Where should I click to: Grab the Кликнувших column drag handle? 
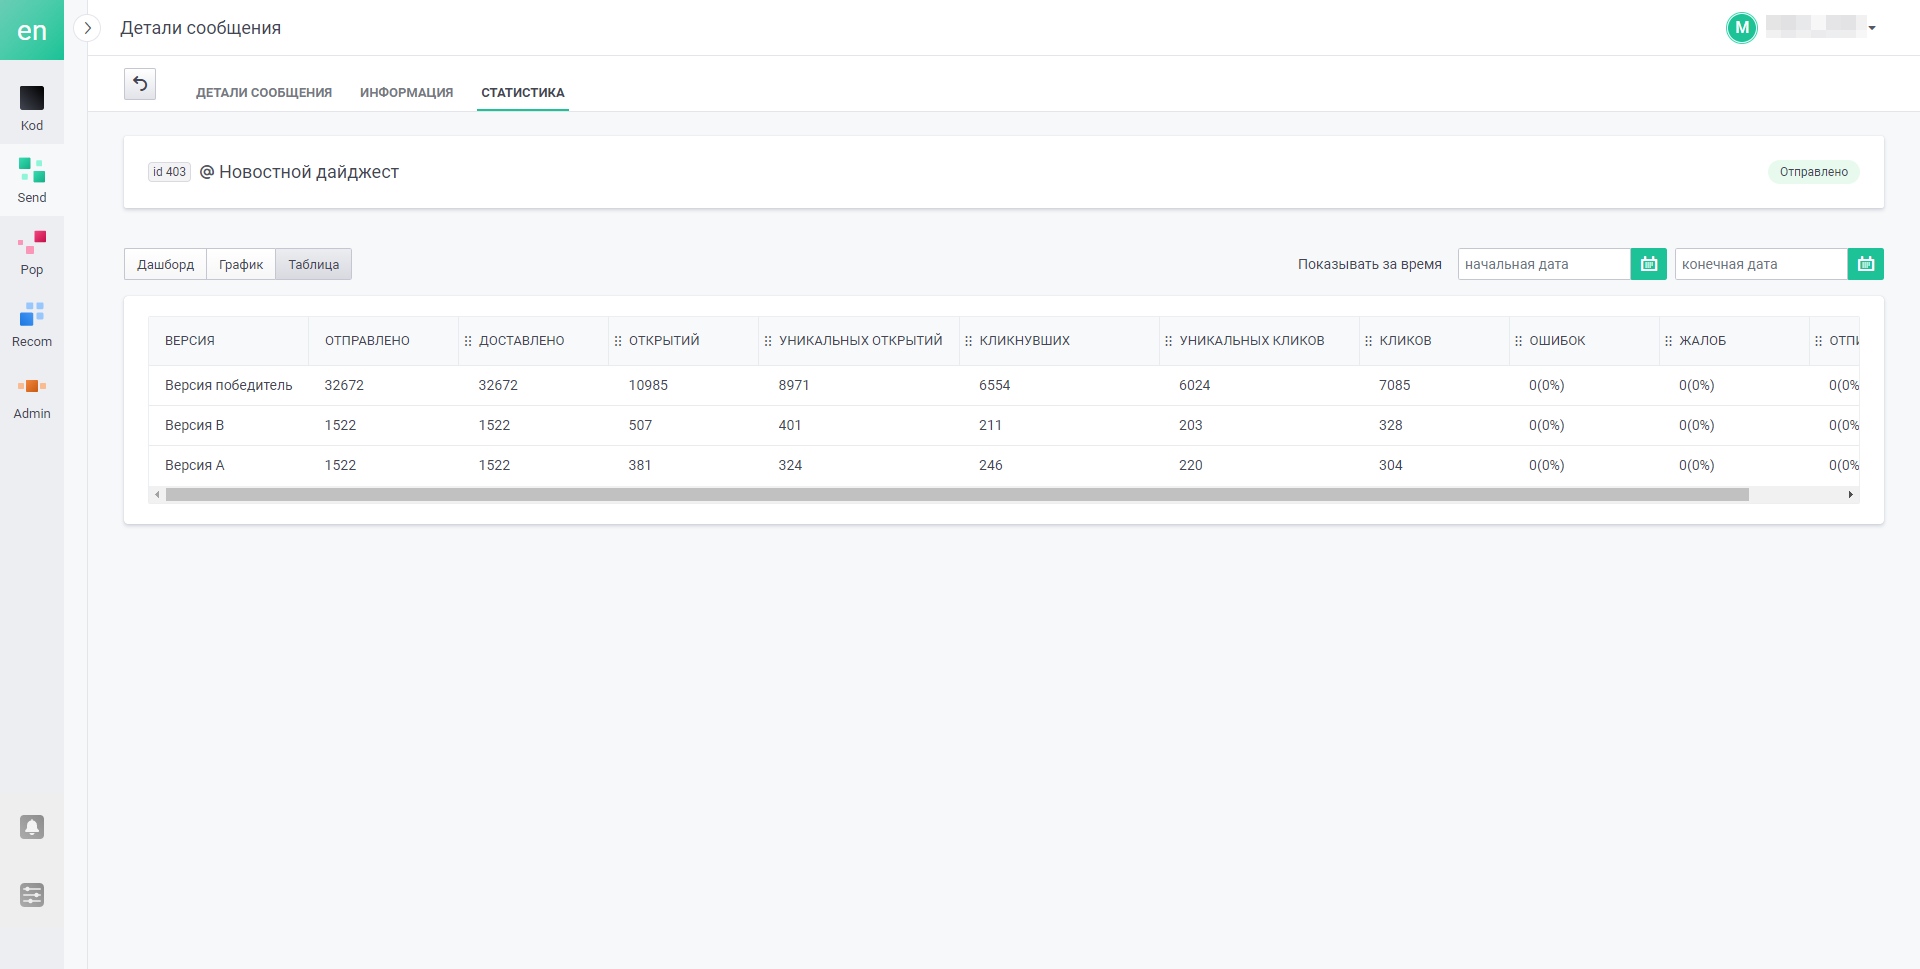tap(968, 341)
